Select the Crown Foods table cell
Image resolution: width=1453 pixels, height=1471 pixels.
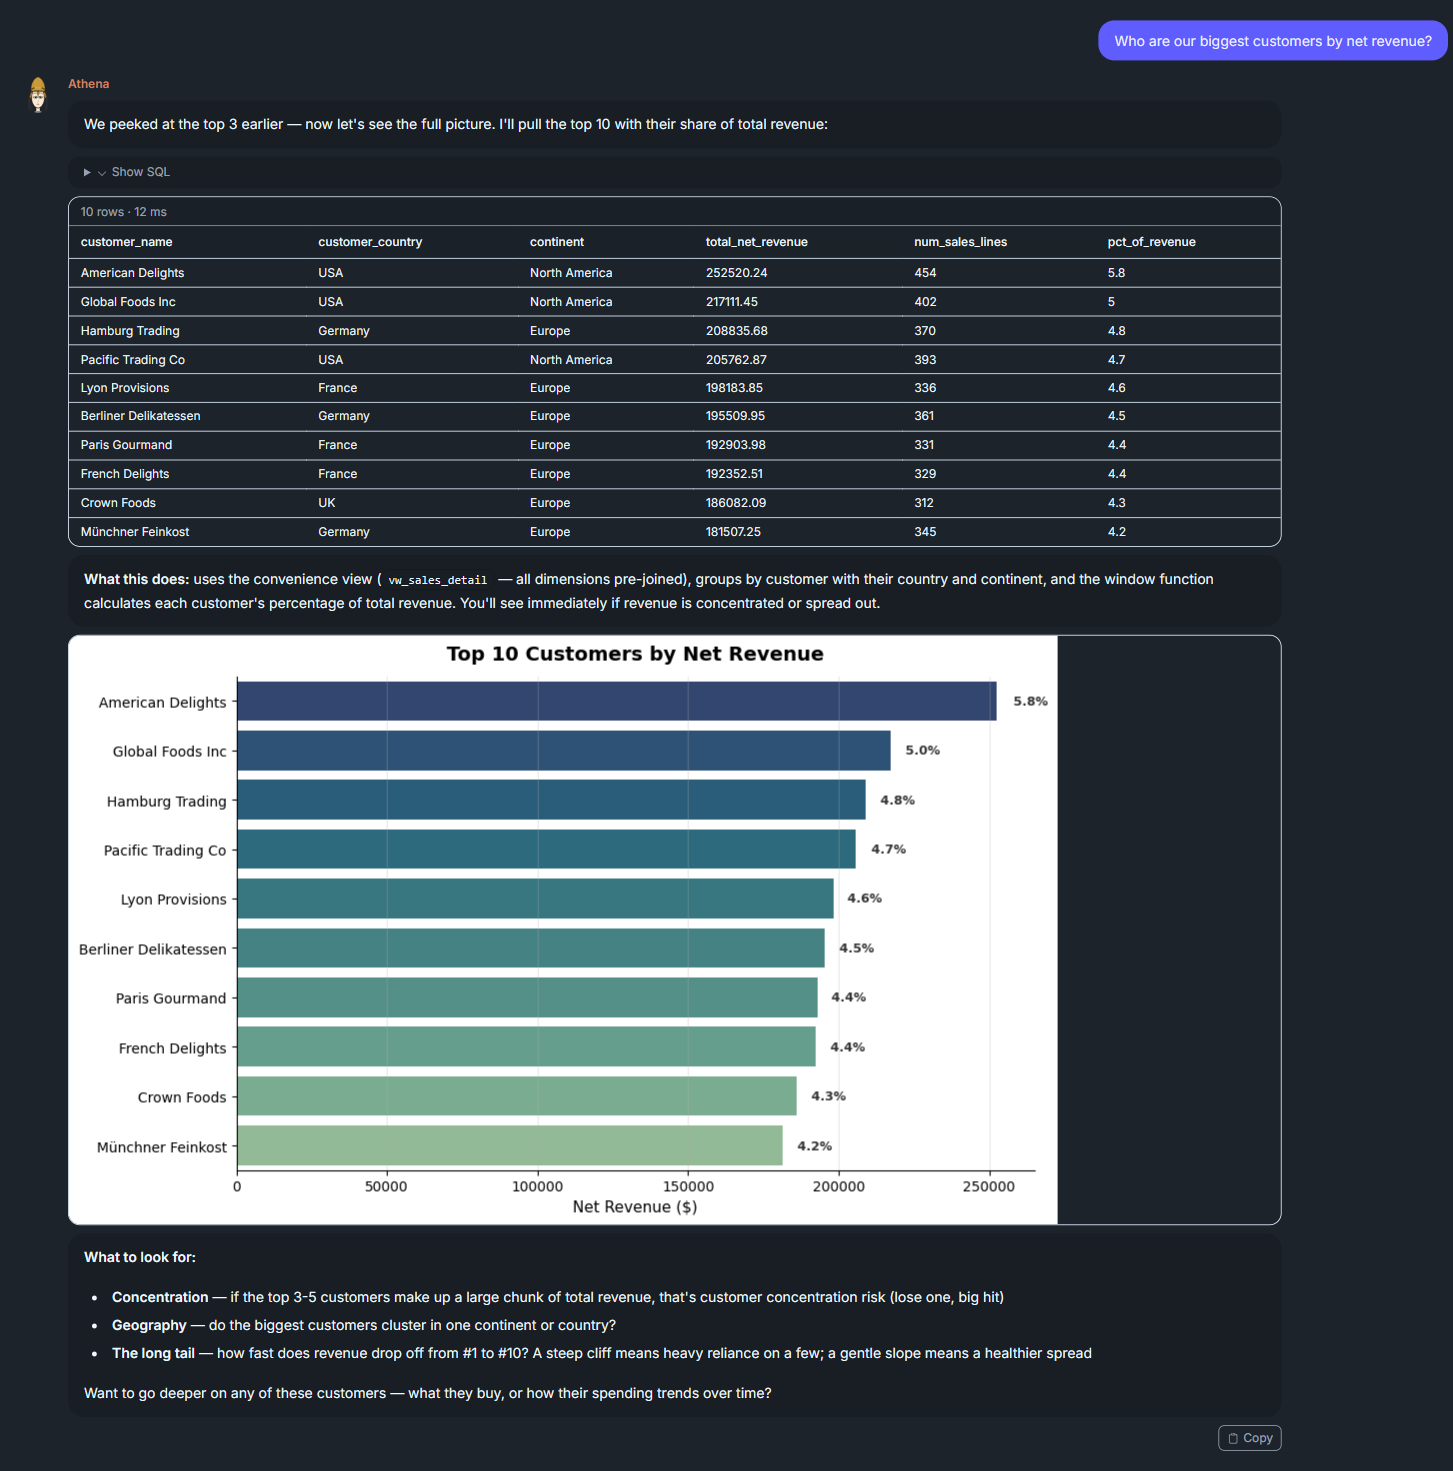tap(118, 503)
